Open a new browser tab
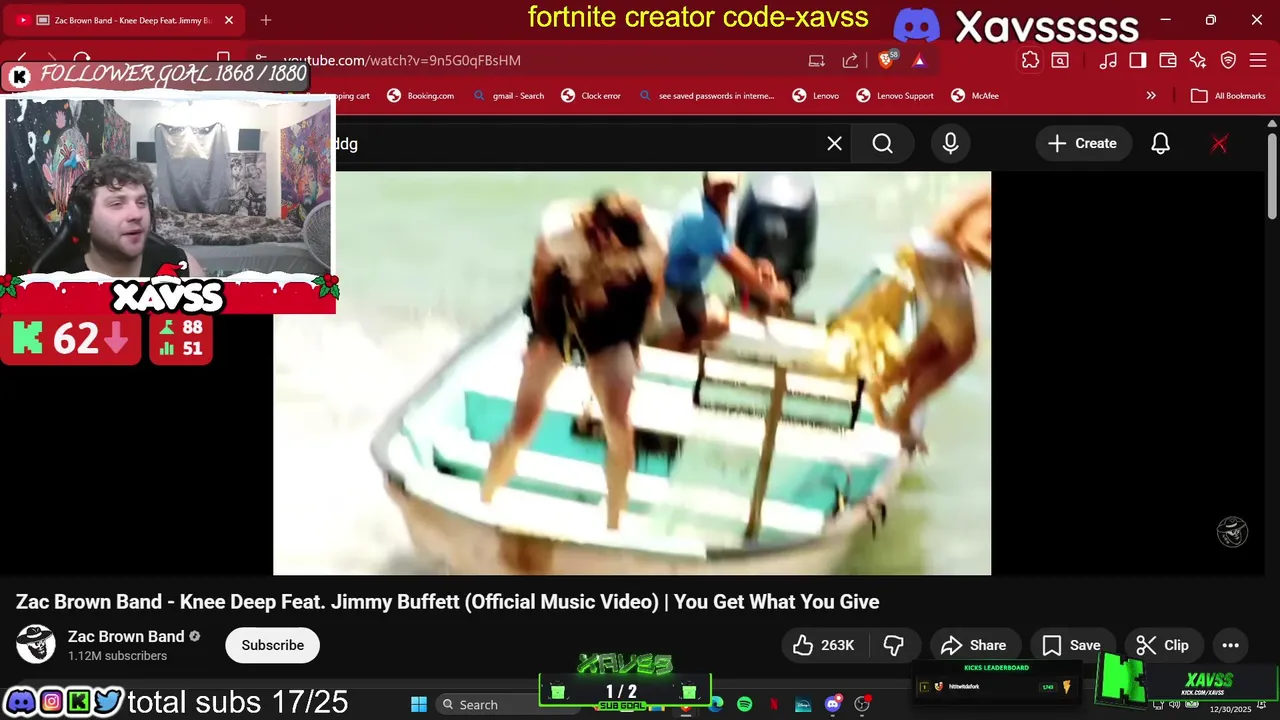 tap(266, 20)
